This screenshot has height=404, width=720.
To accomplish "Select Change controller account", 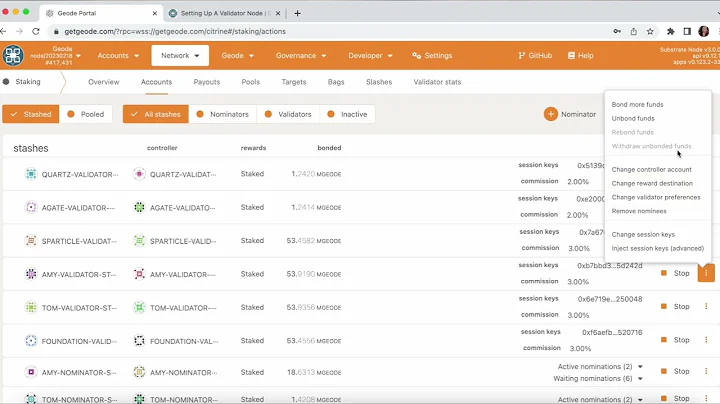I will point(652,169).
